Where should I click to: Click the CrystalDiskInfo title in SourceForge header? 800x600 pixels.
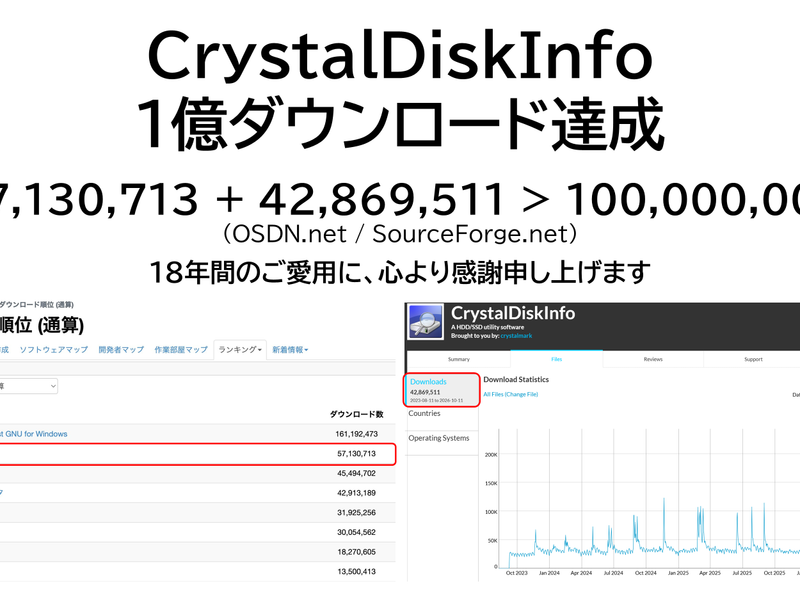(513, 313)
